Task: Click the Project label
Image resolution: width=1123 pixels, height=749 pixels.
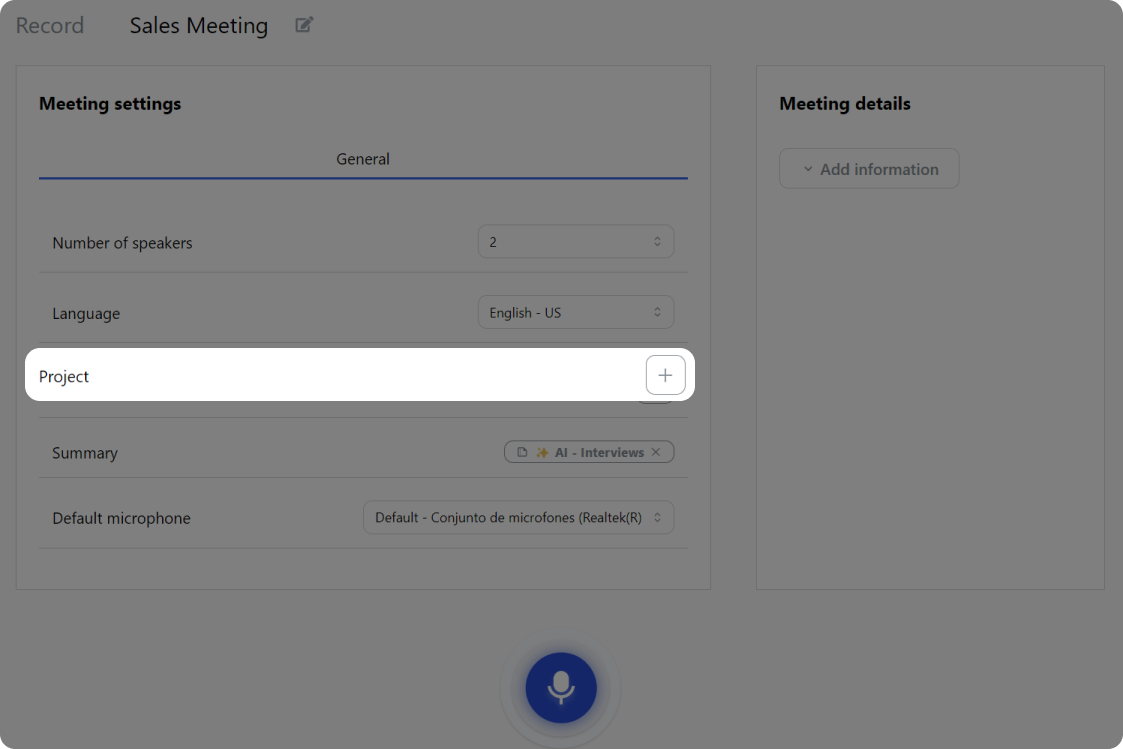Action: 64,376
